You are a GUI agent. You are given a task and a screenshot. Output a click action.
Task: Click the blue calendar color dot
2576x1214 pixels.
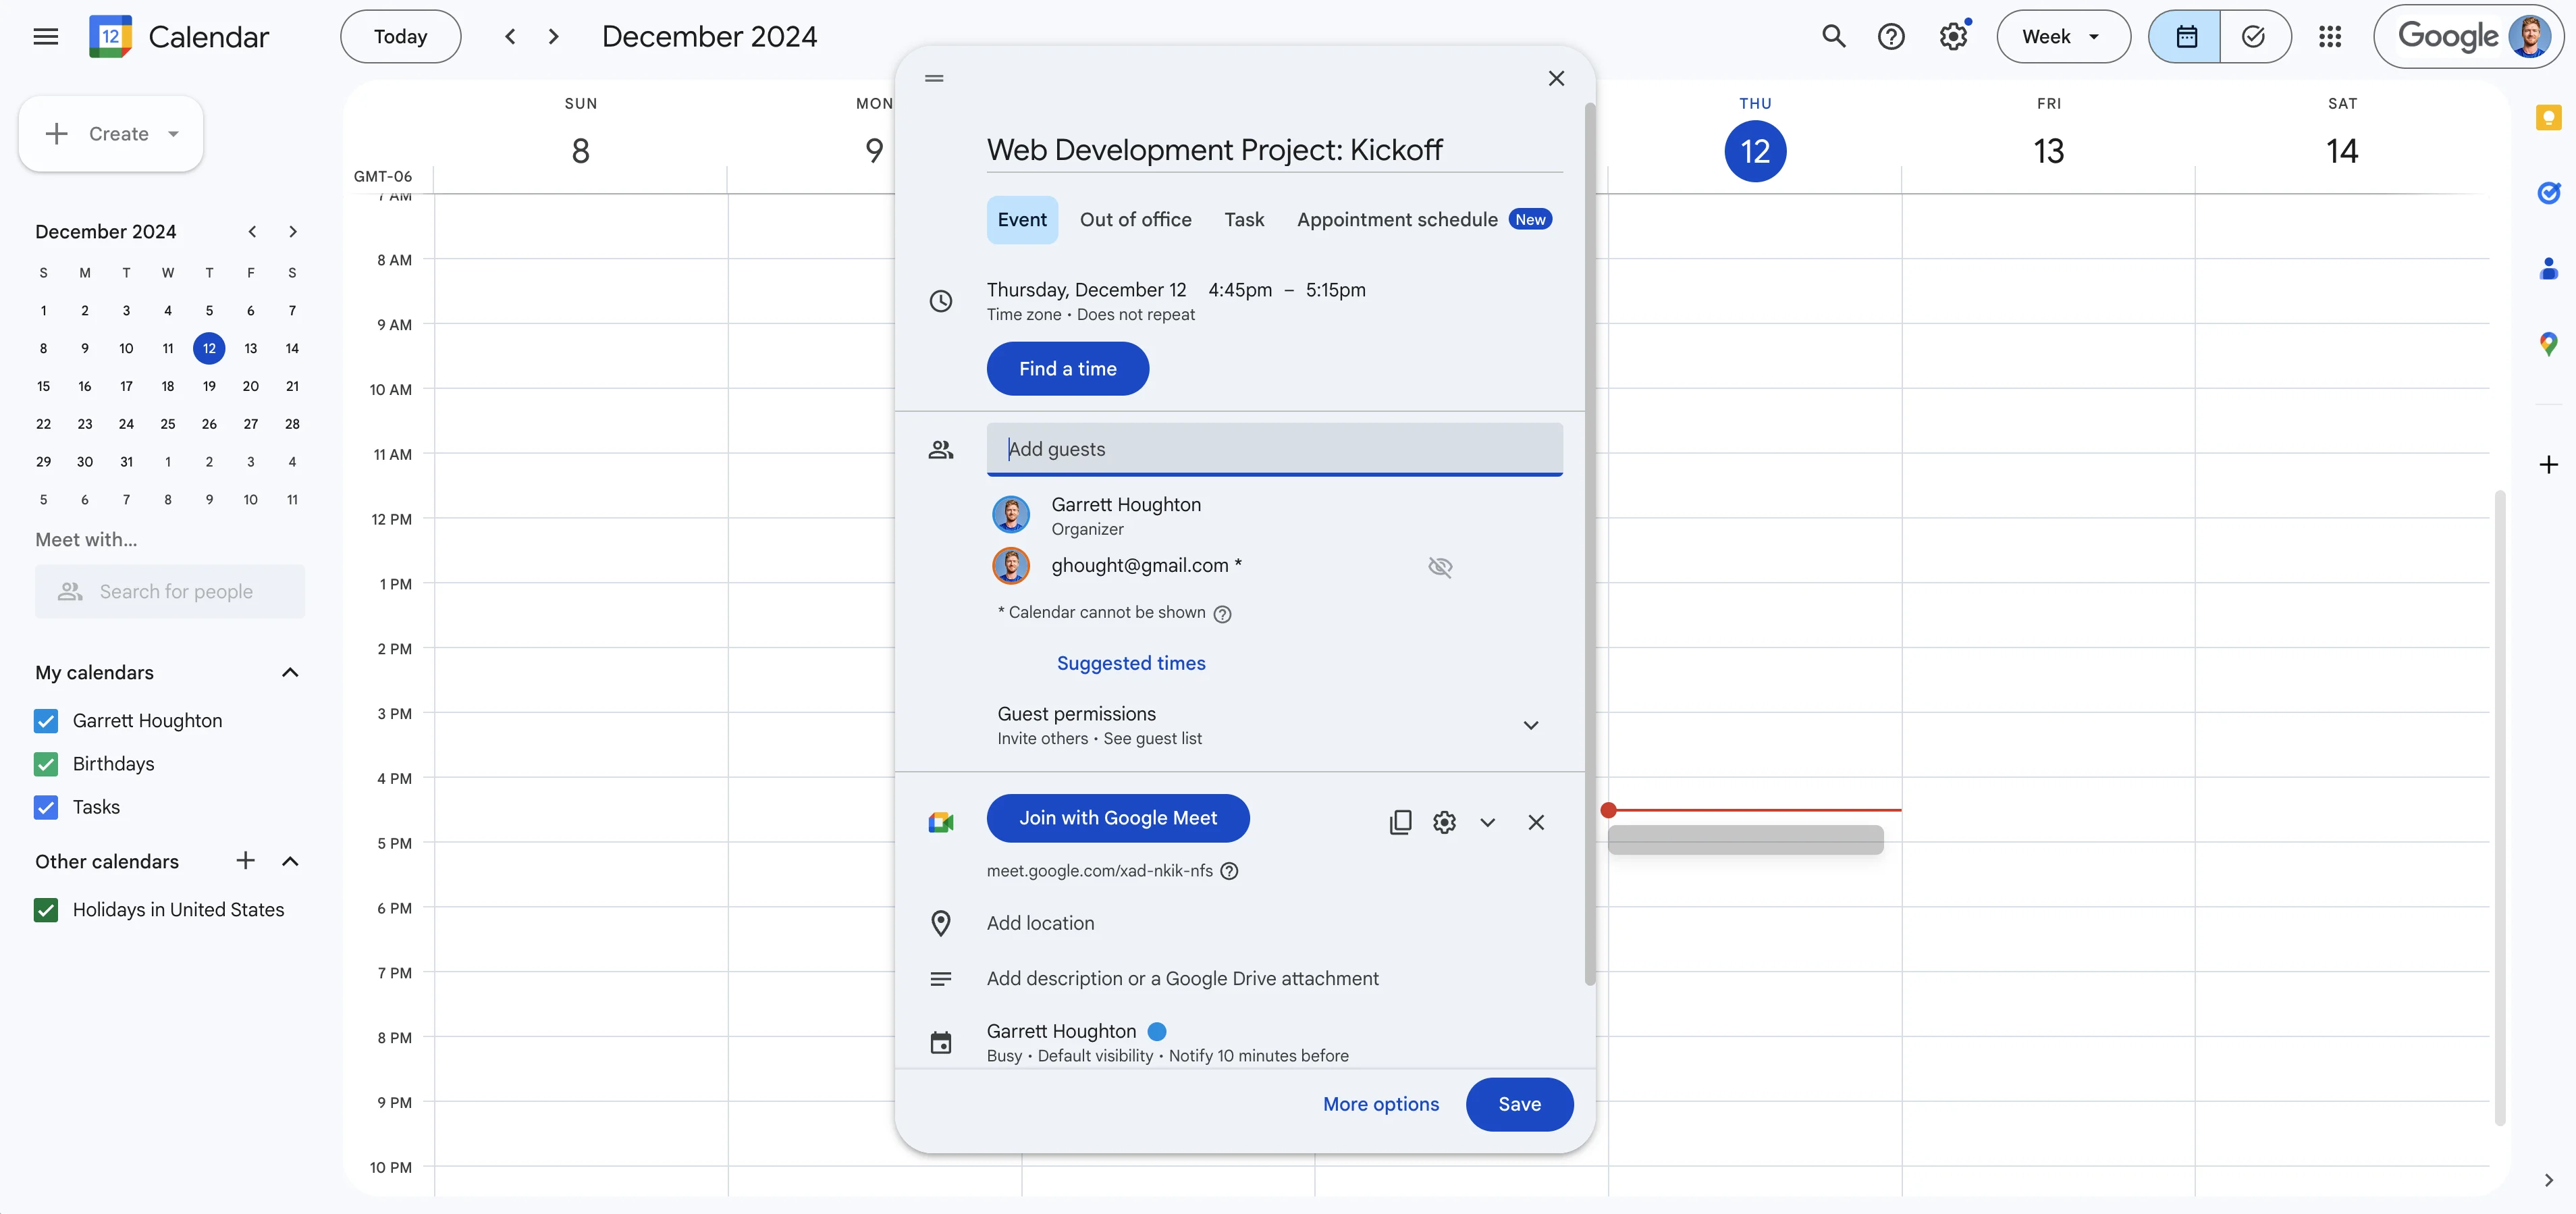1157,1031
